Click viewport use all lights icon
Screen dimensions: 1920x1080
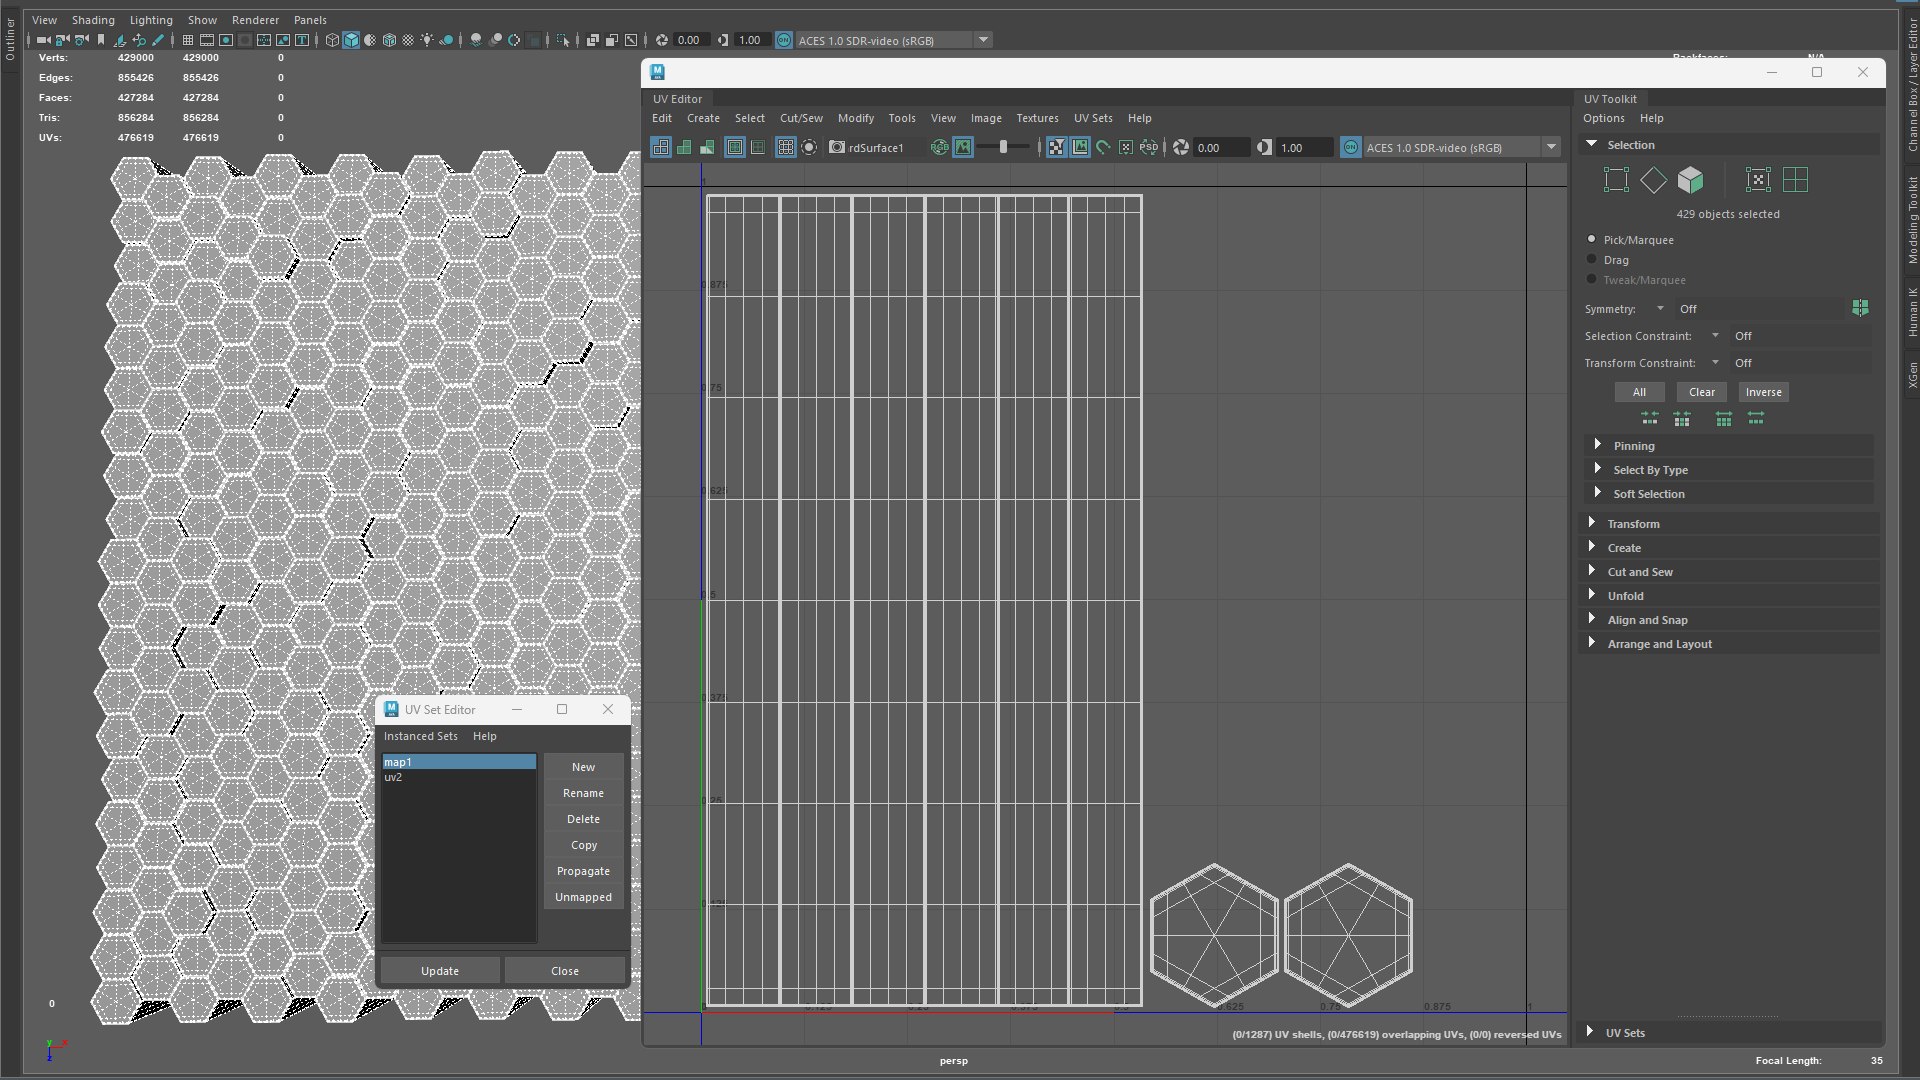point(427,40)
